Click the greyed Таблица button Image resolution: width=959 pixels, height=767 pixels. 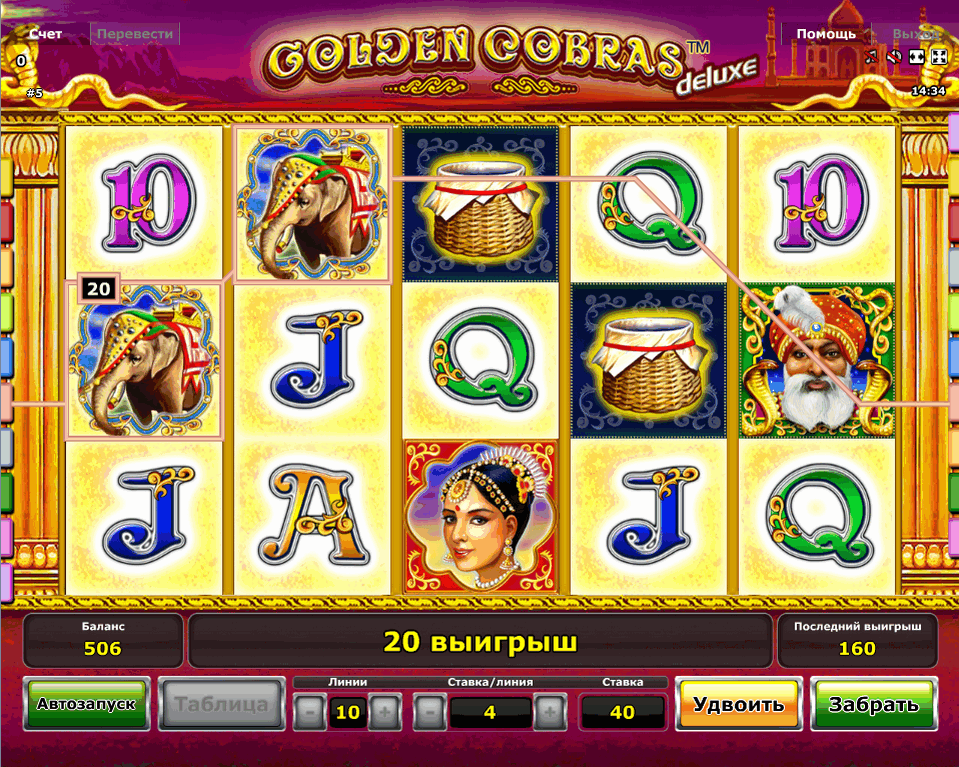point(221,704)
